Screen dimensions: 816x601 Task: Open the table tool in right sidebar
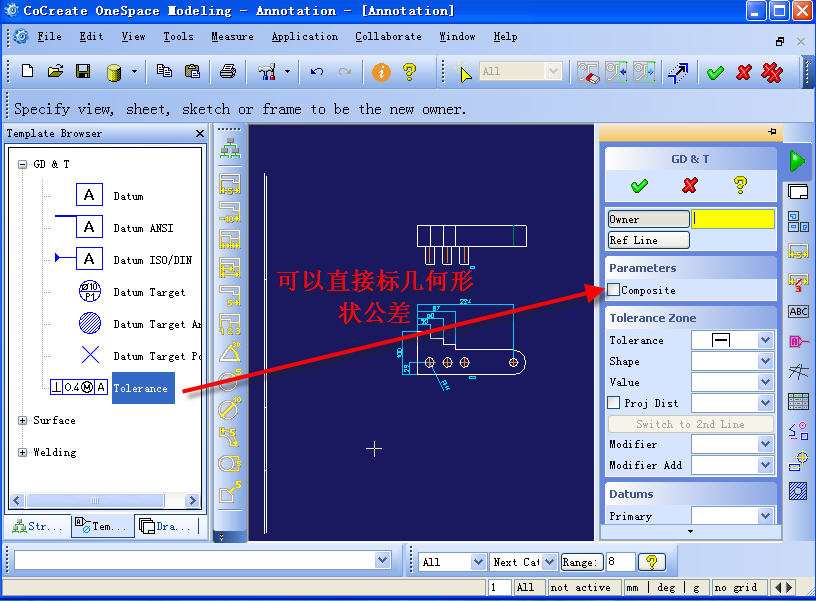click(x=798, y=402)
